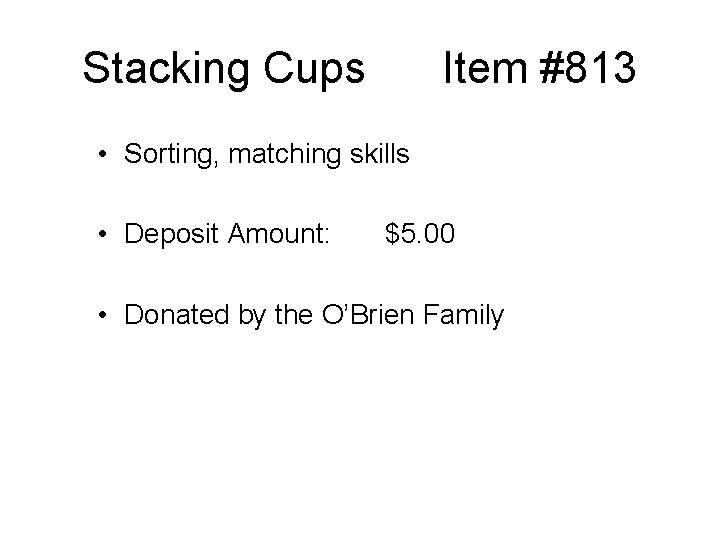Image resolution: width=720 pixels, height=540 pixels.
Task: Click the item number "#813"
Action: pos(586,69)
